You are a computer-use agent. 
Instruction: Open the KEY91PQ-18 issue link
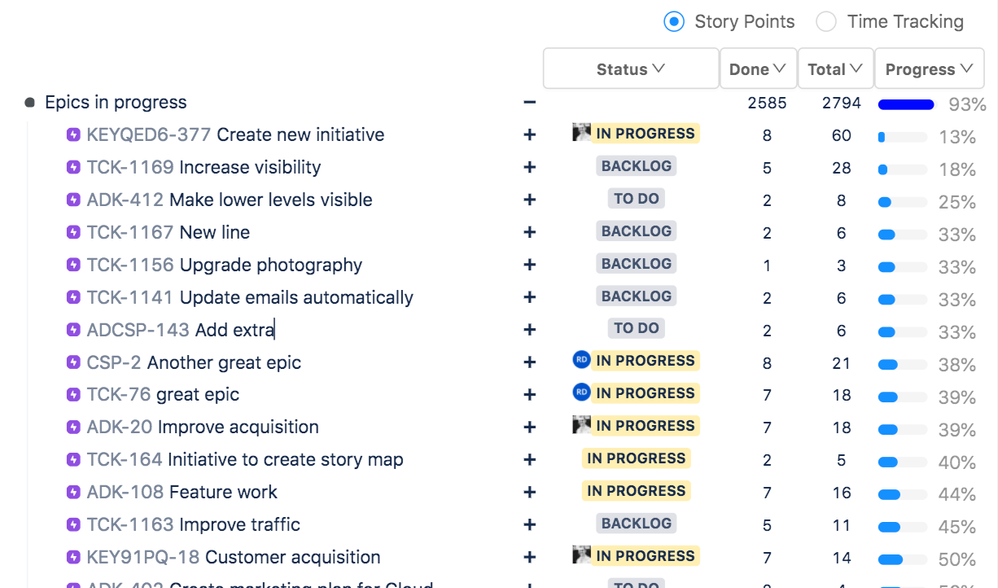[143, 557]
